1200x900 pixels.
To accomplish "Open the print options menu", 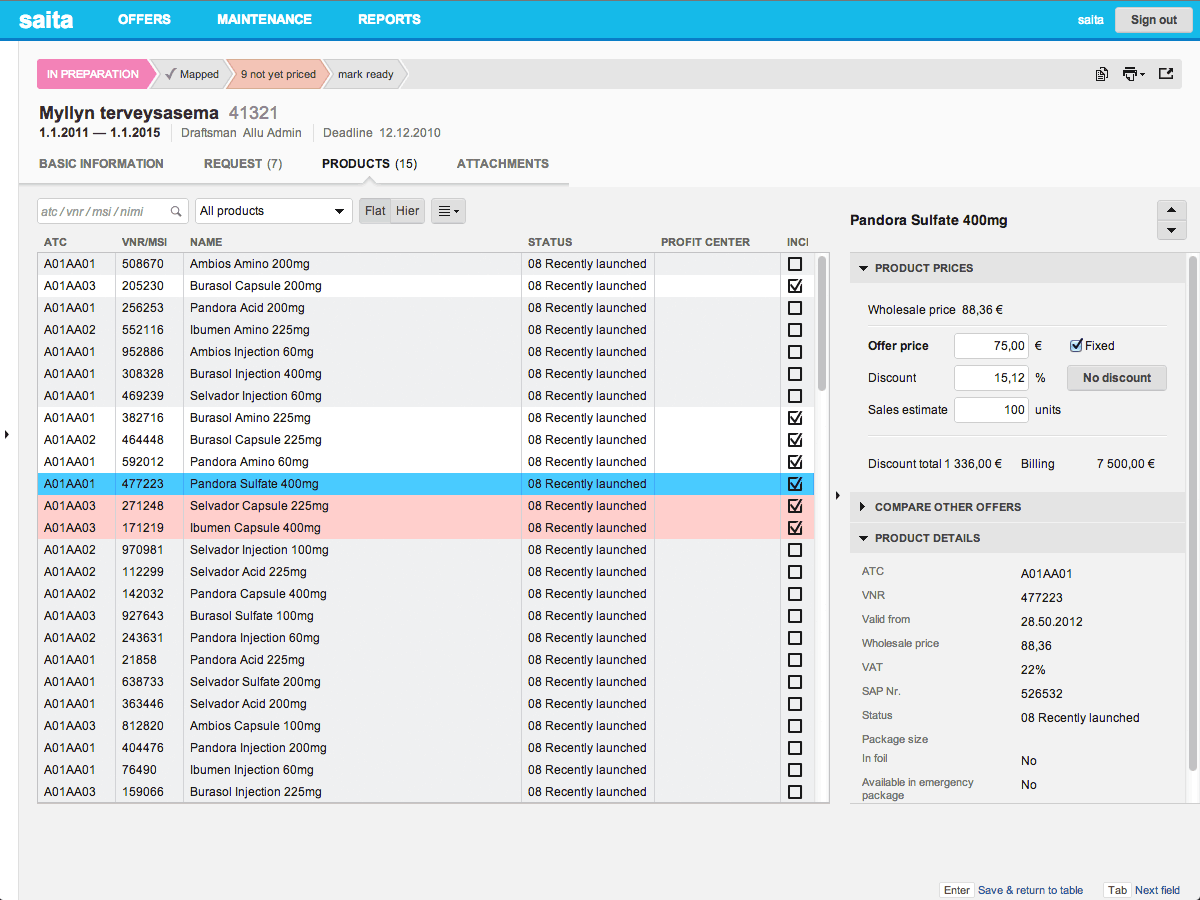I will [x=1133, y=74].
